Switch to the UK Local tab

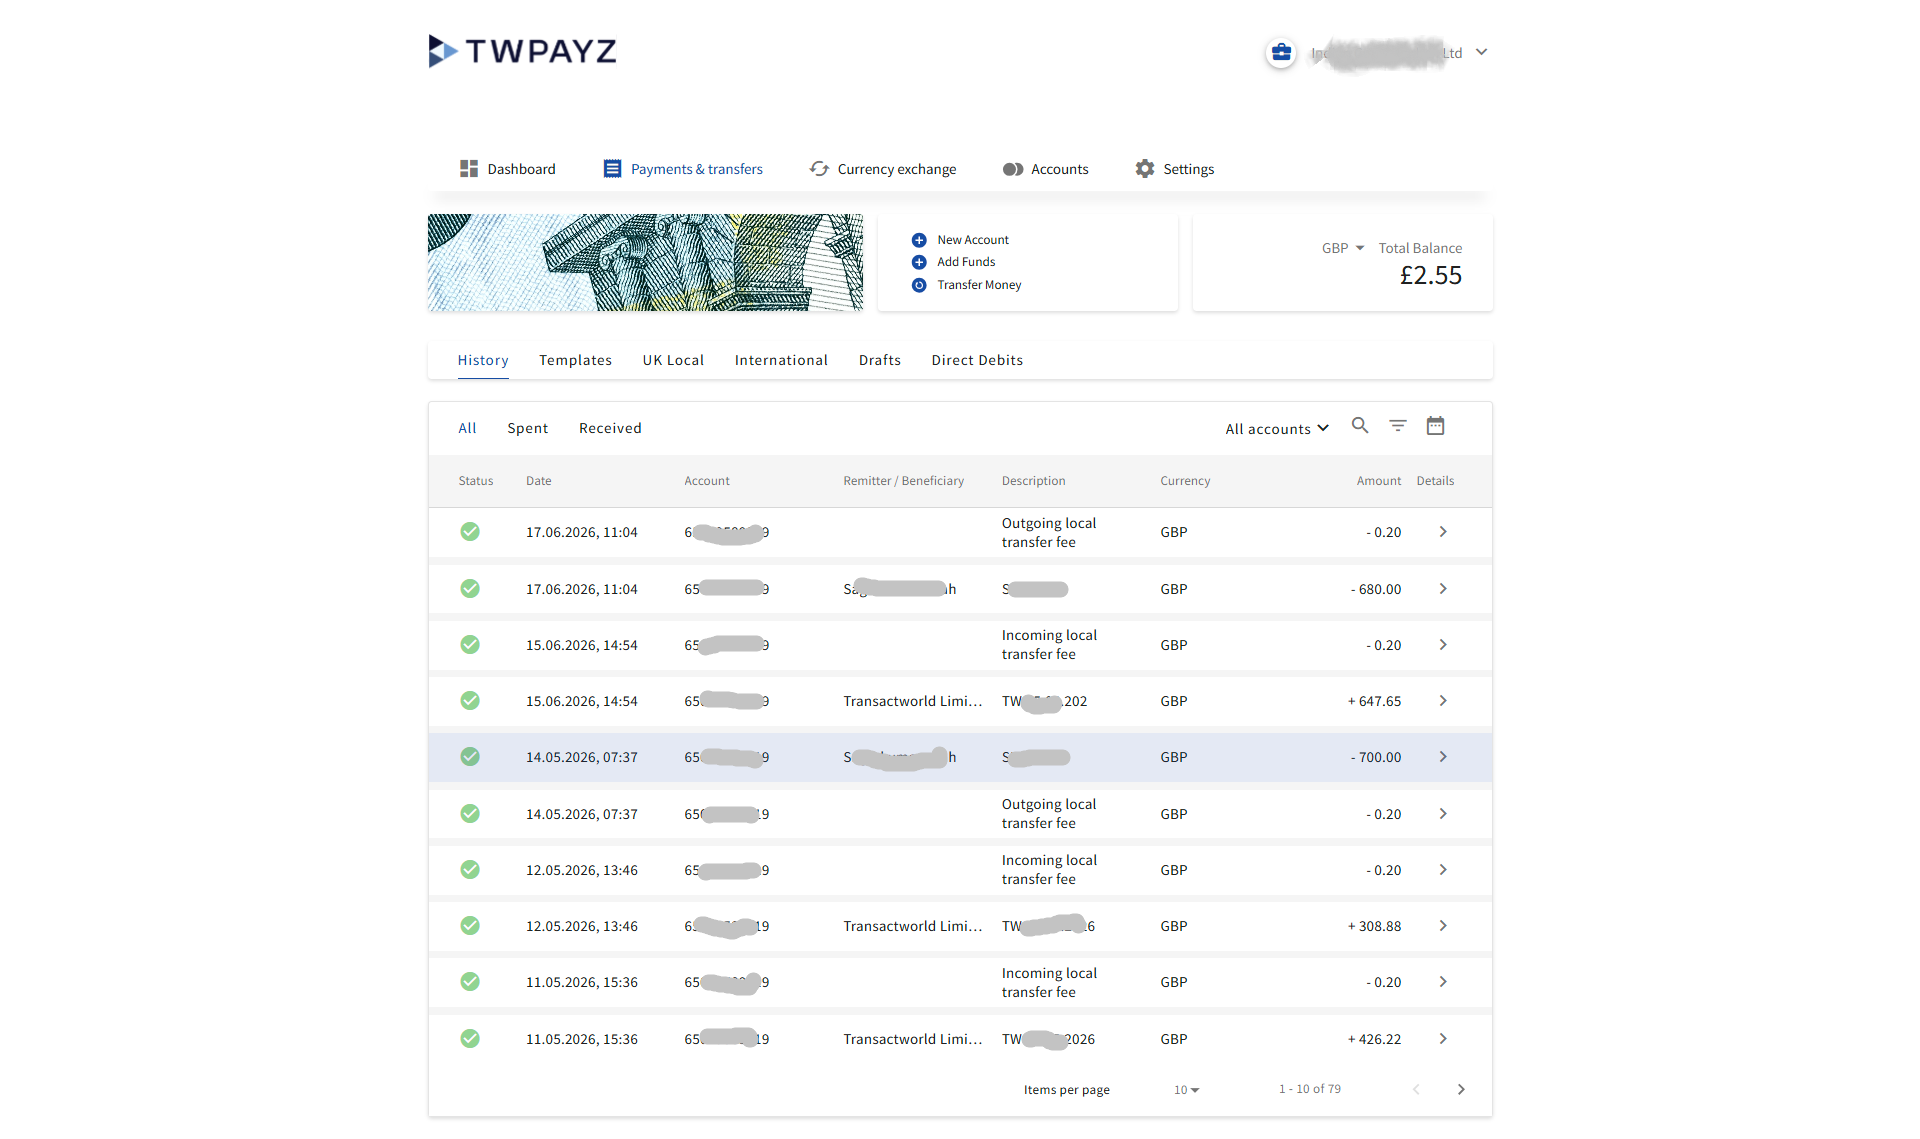point(673,360)
